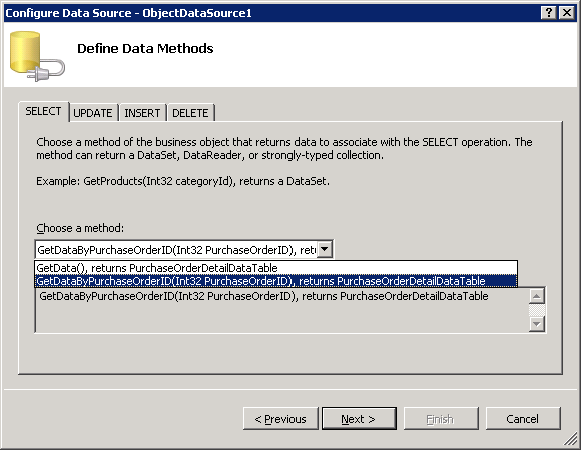This screenshot has height=450, width=581.
Task: Open the INSERT tab
Action: pos(142,113)
